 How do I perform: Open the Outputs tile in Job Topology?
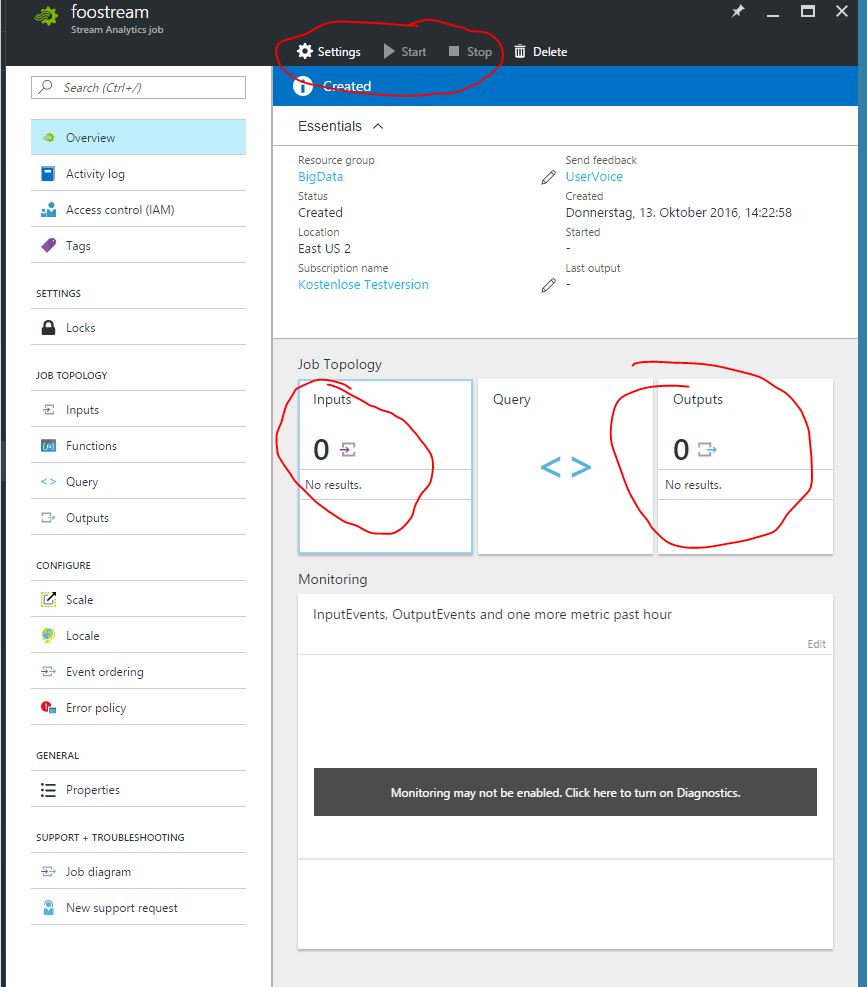click(745, 465)
